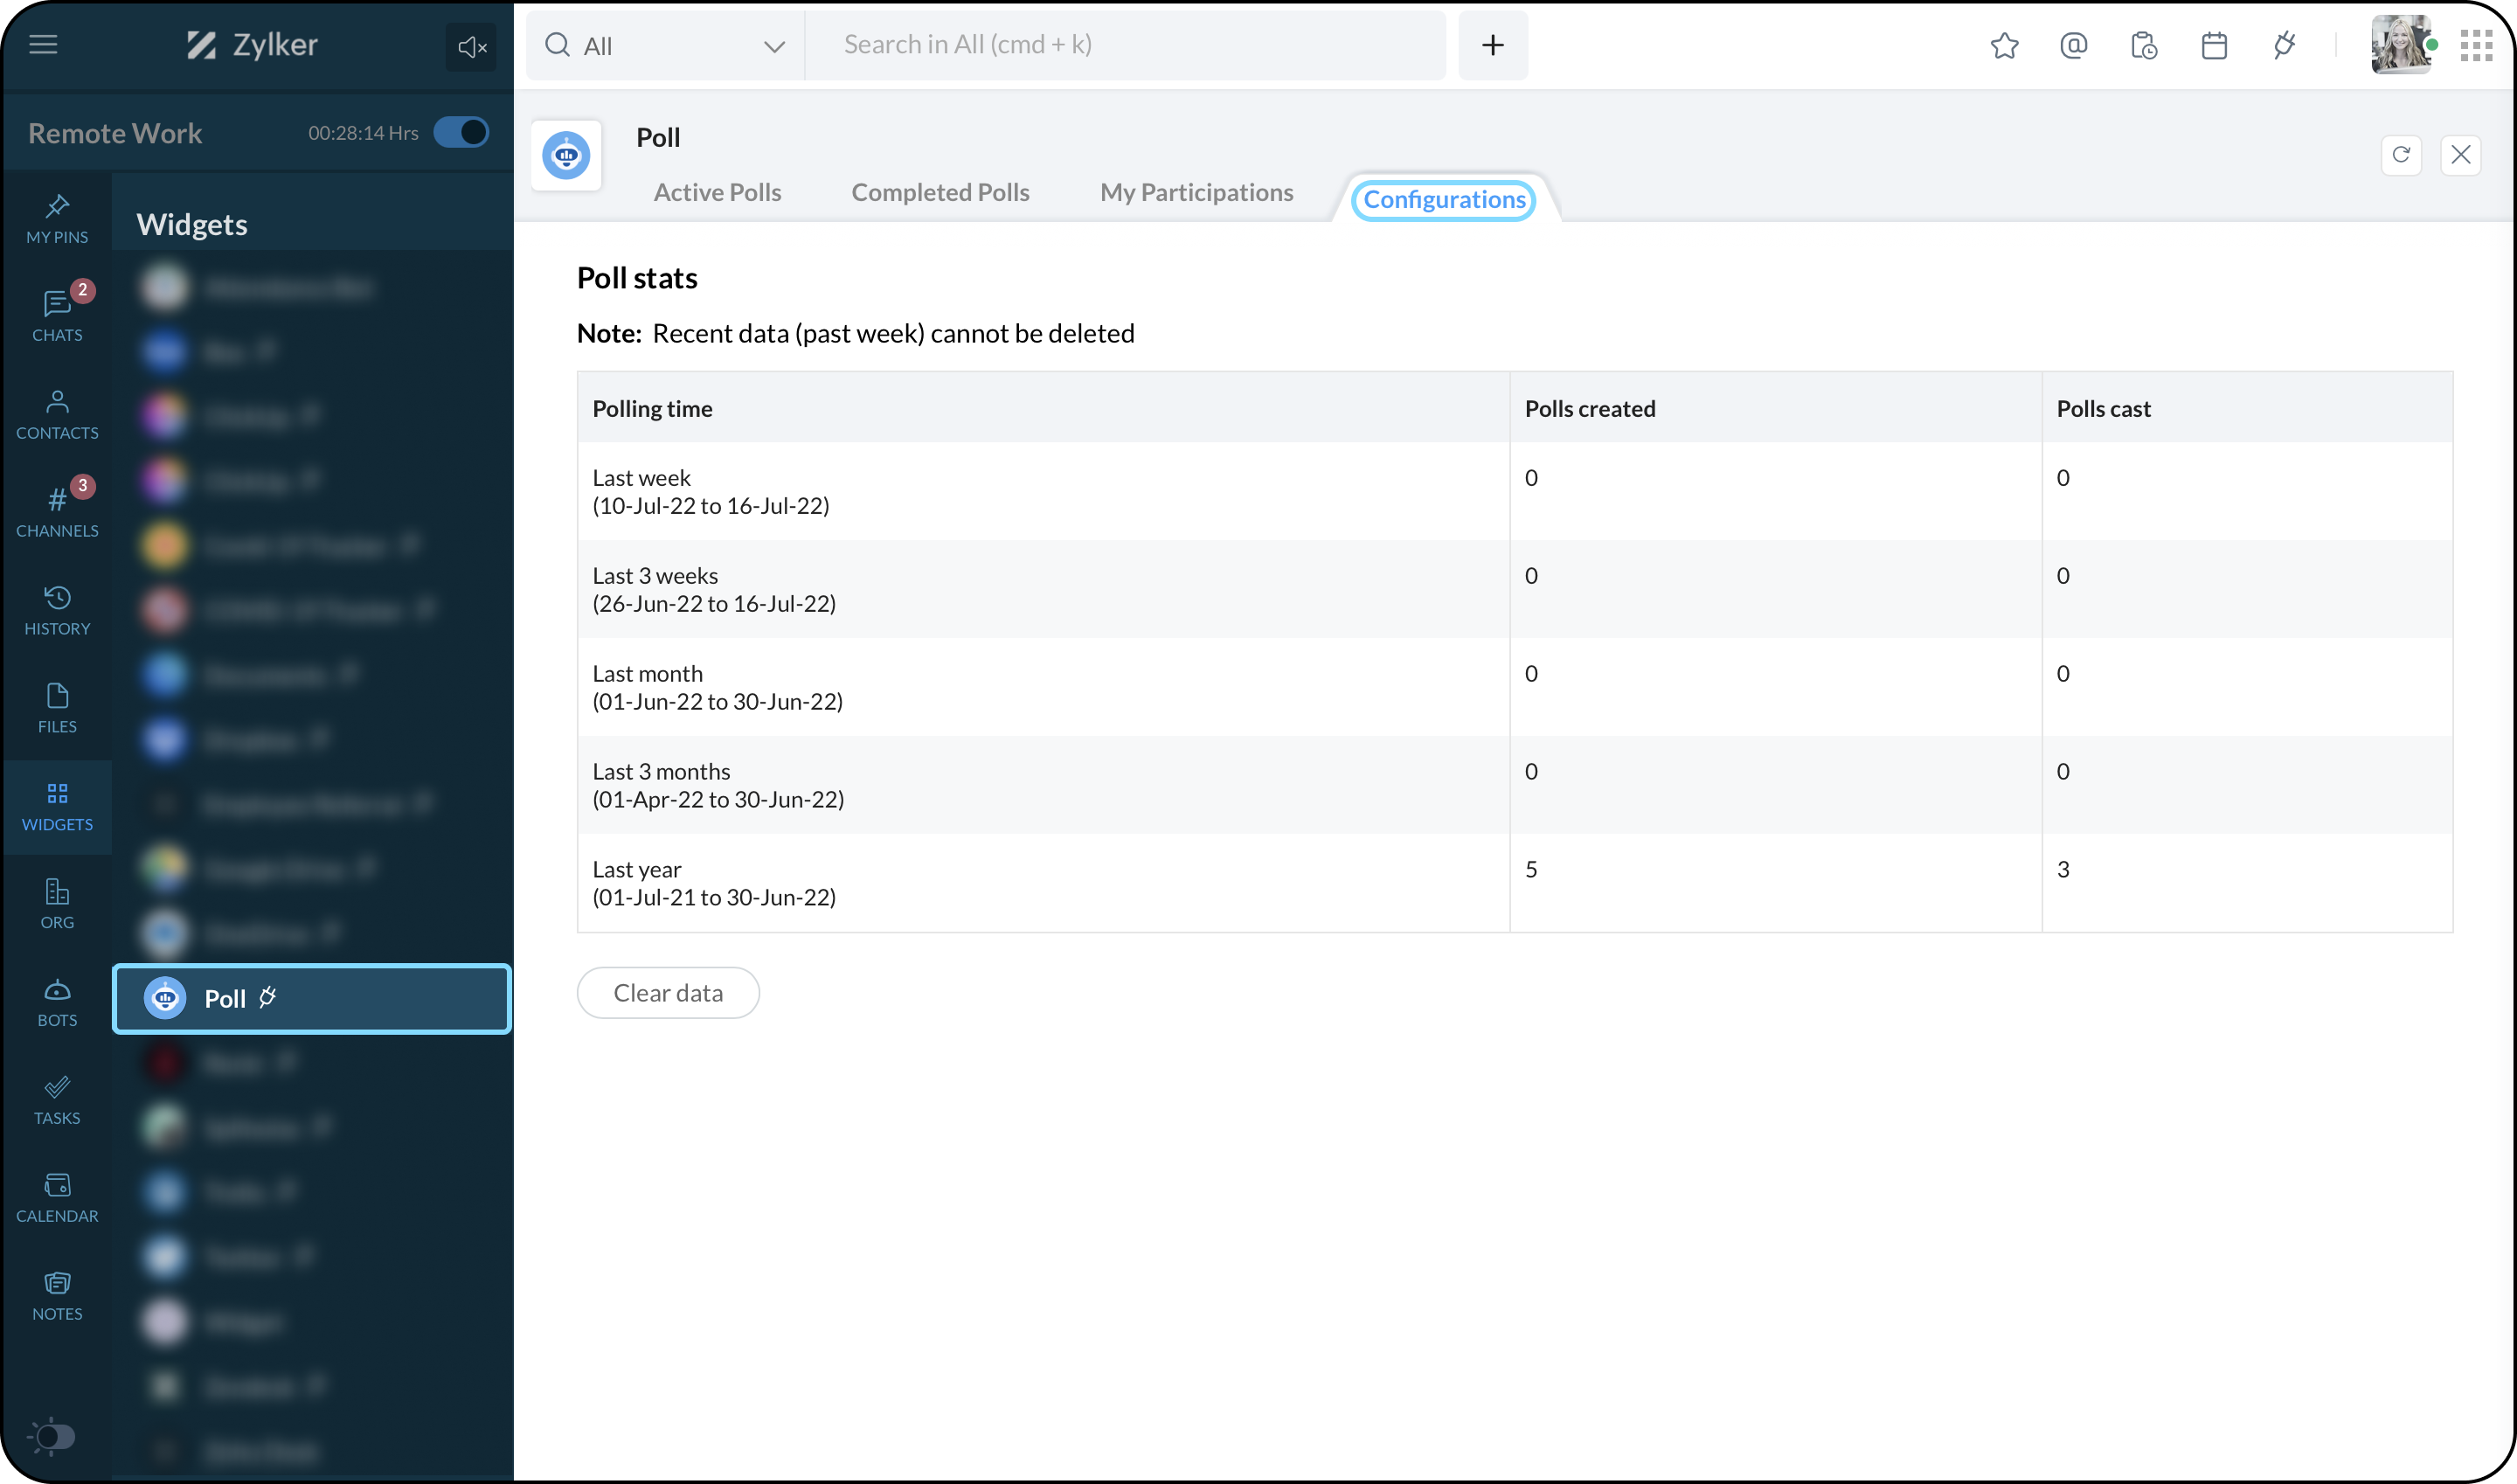Open the apps grid icon

click(2476, 45)
